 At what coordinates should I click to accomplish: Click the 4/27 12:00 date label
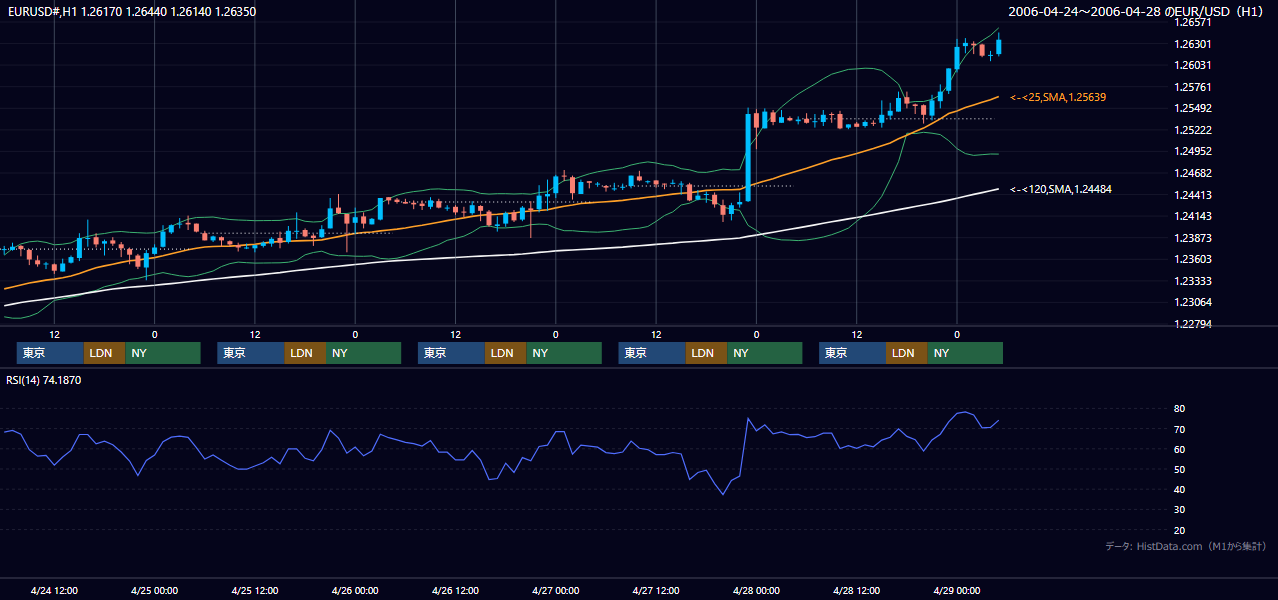click(656, 590)
